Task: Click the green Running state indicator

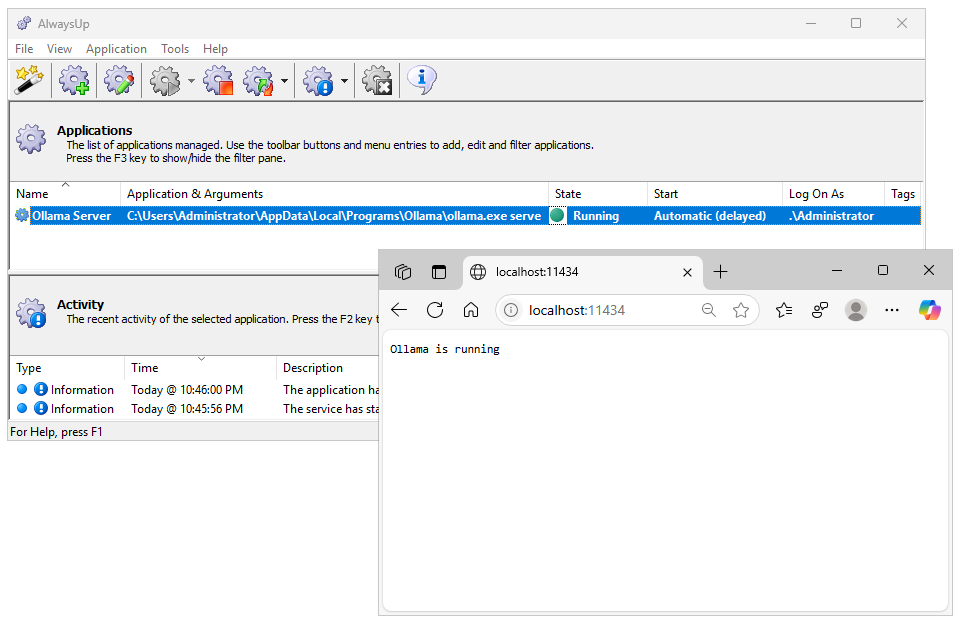Action: pos(557,215)
